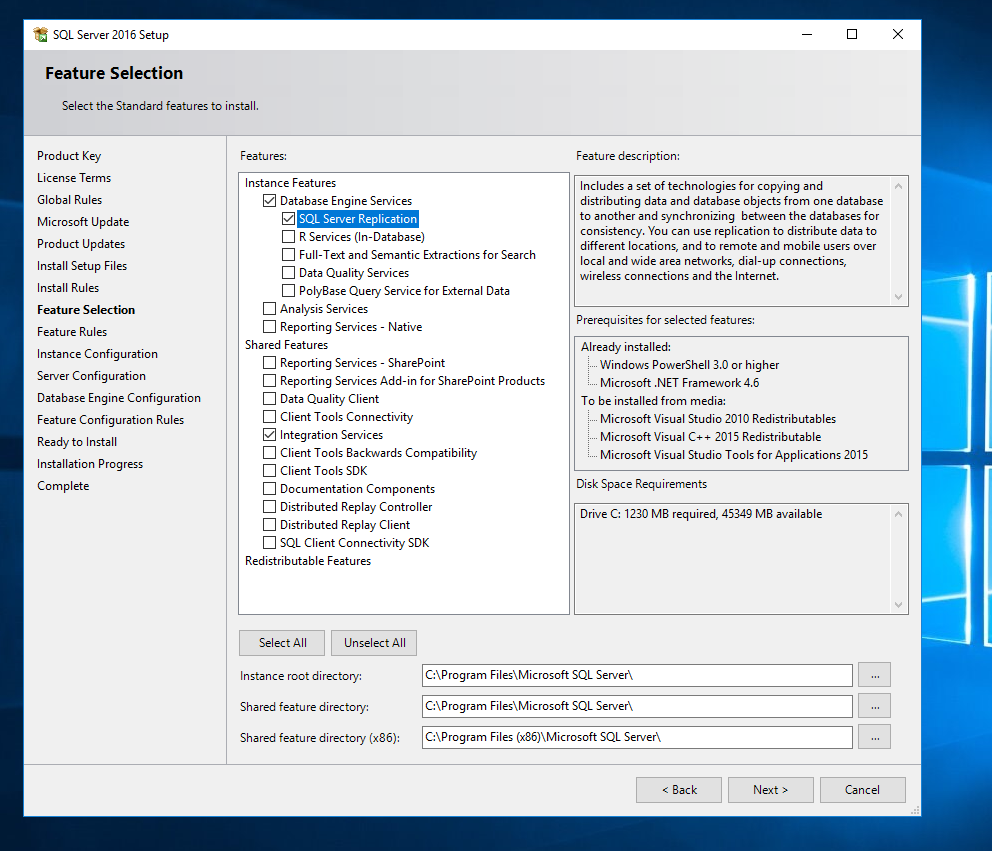The image size is (992, 851).
Task: Click the Unselect All button
Action: coord(373,642)
